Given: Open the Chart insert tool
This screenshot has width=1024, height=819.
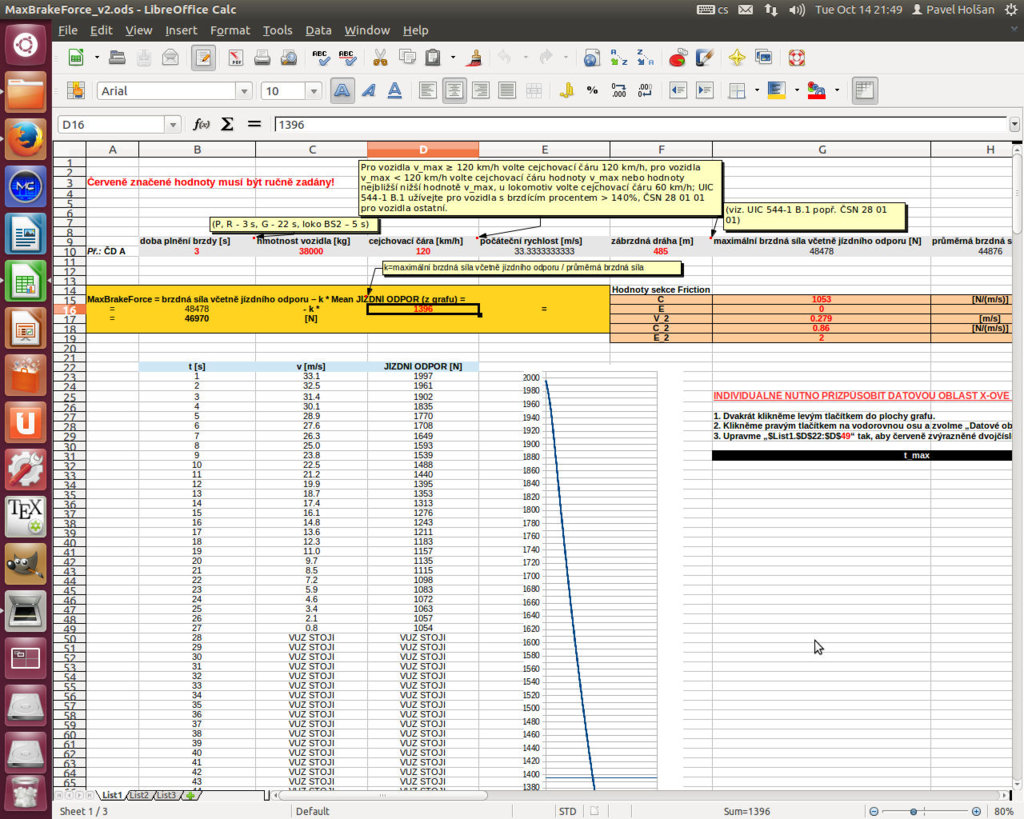Looking at the screenshot, I should [679, 57].
